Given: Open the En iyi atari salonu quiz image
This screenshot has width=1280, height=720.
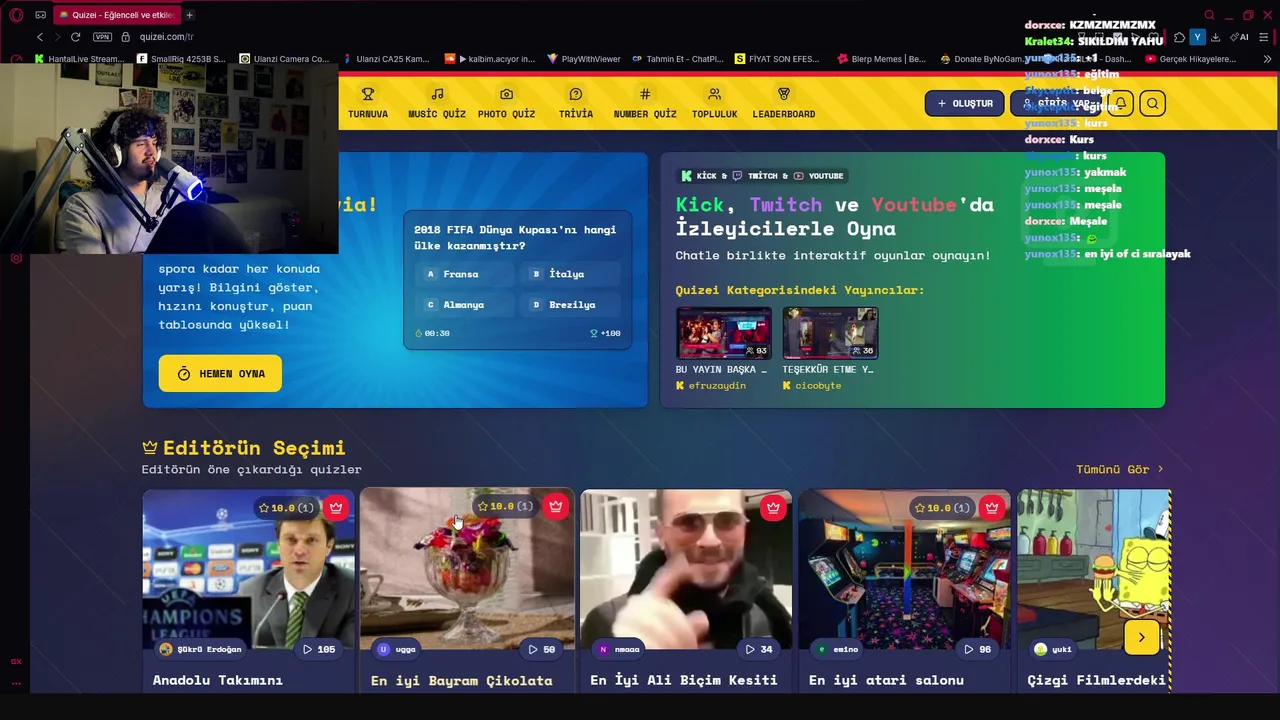Looking at the screenshot, I should click(904, 570).
